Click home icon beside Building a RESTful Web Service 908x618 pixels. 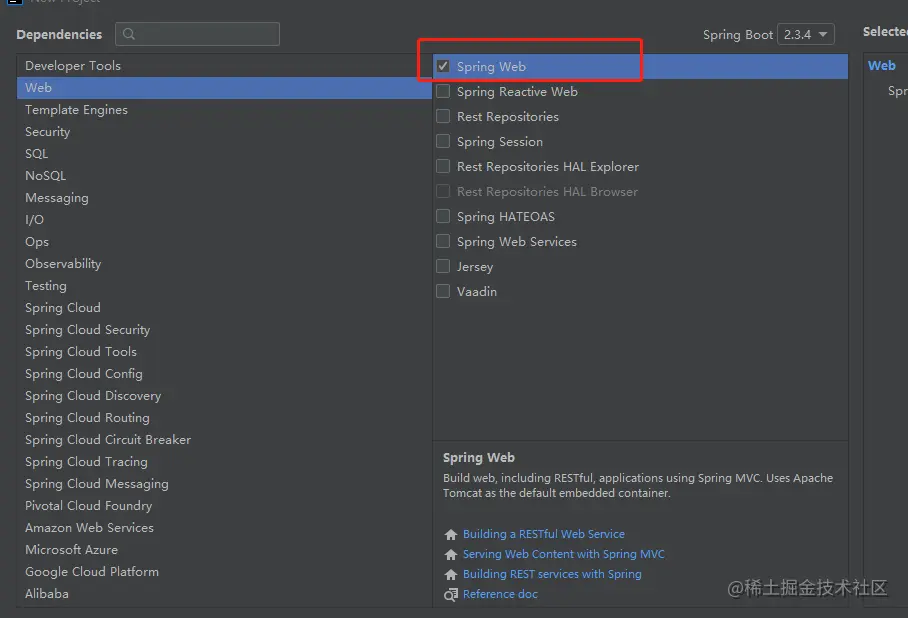point(451,534)
